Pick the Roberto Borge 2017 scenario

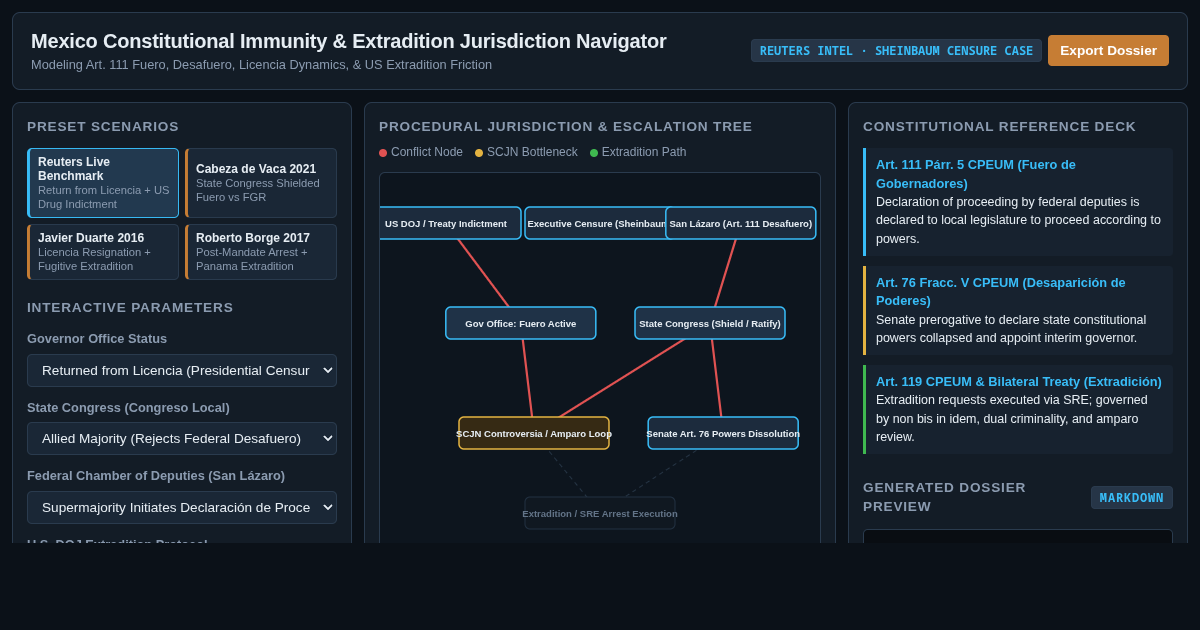[x=261, y=252]
